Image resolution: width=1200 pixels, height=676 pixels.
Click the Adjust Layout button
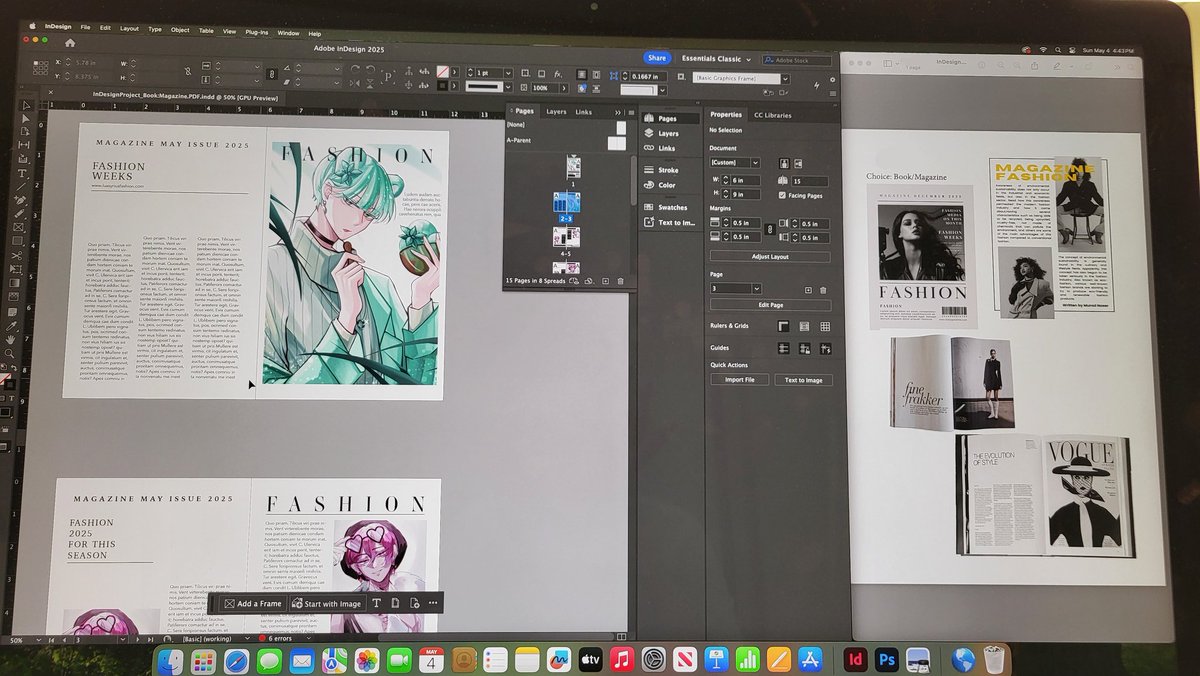[x=770, y=256]
